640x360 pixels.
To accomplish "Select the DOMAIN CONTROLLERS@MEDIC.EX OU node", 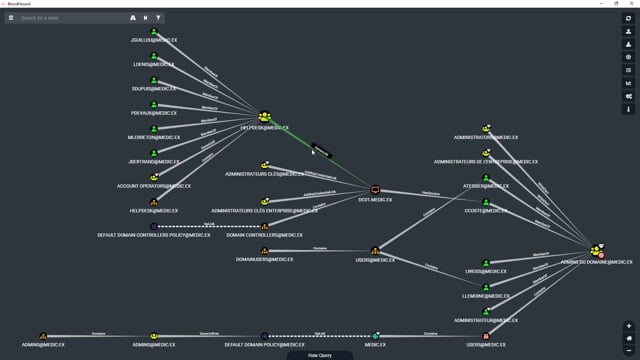I will pyautogui.click(x=264, y=226).
